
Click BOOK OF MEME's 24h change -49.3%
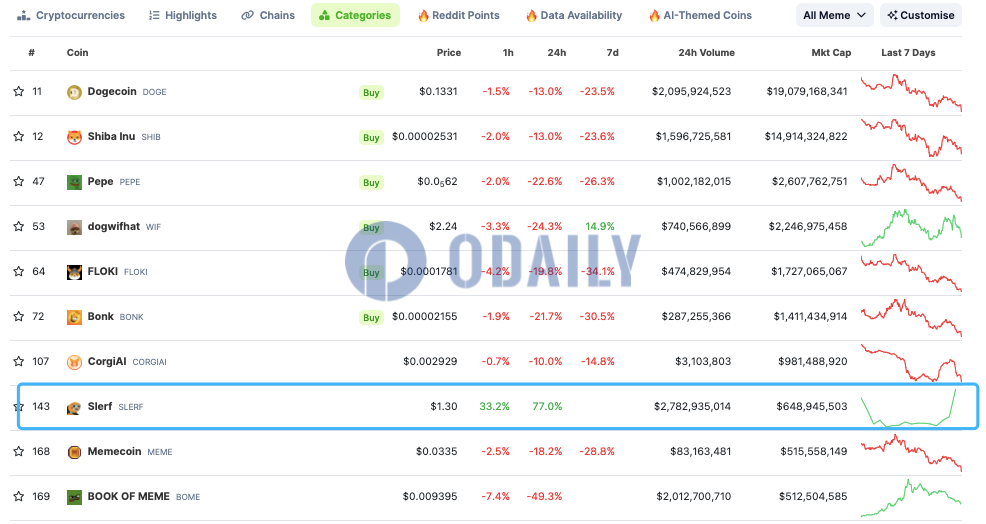545,496
